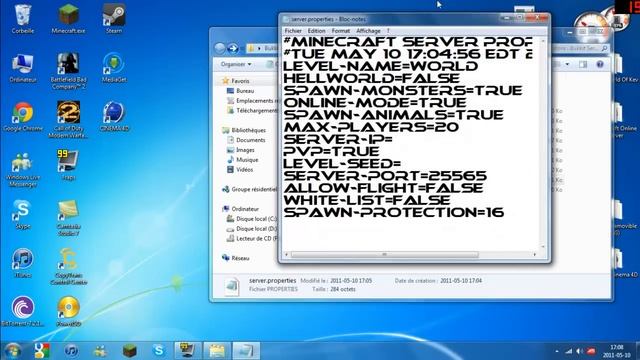Select the Skype desktop shortcut

click(23, 214)
